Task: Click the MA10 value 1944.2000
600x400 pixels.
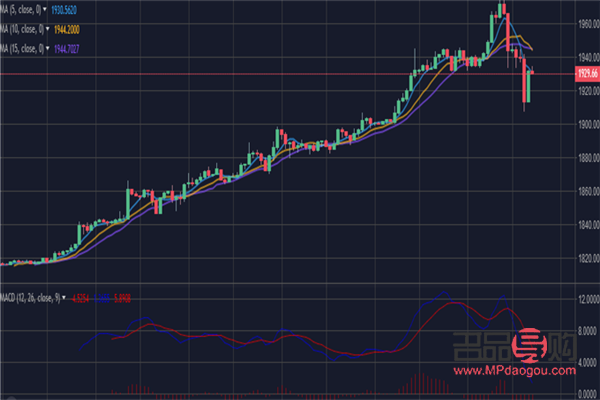Action: [x=67, y=29]
